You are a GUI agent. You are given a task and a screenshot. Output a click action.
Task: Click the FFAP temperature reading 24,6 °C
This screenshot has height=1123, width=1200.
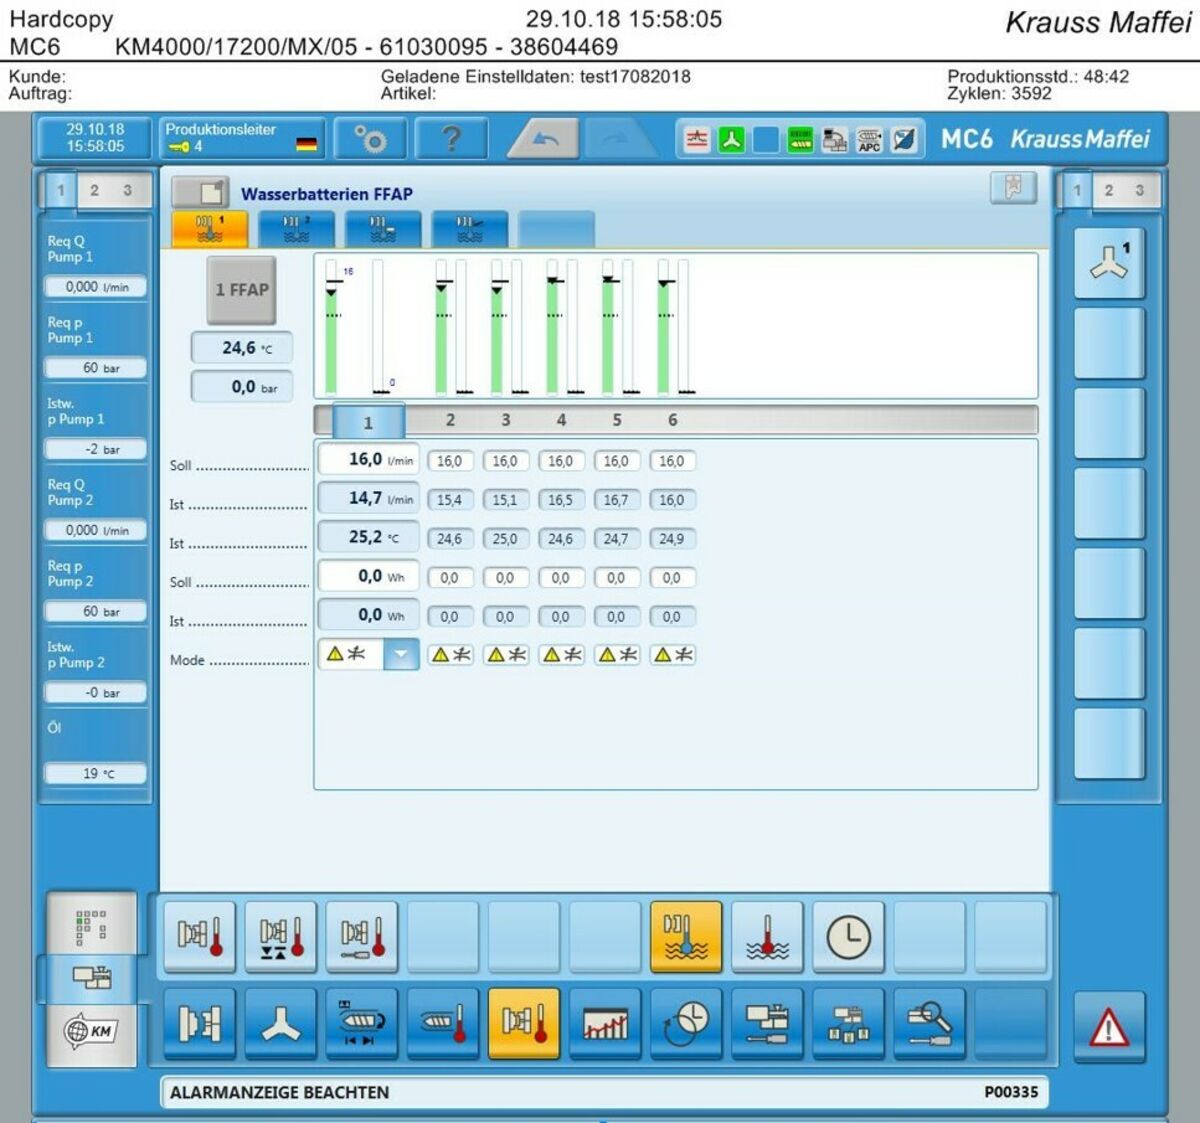(x=242, y=348)
